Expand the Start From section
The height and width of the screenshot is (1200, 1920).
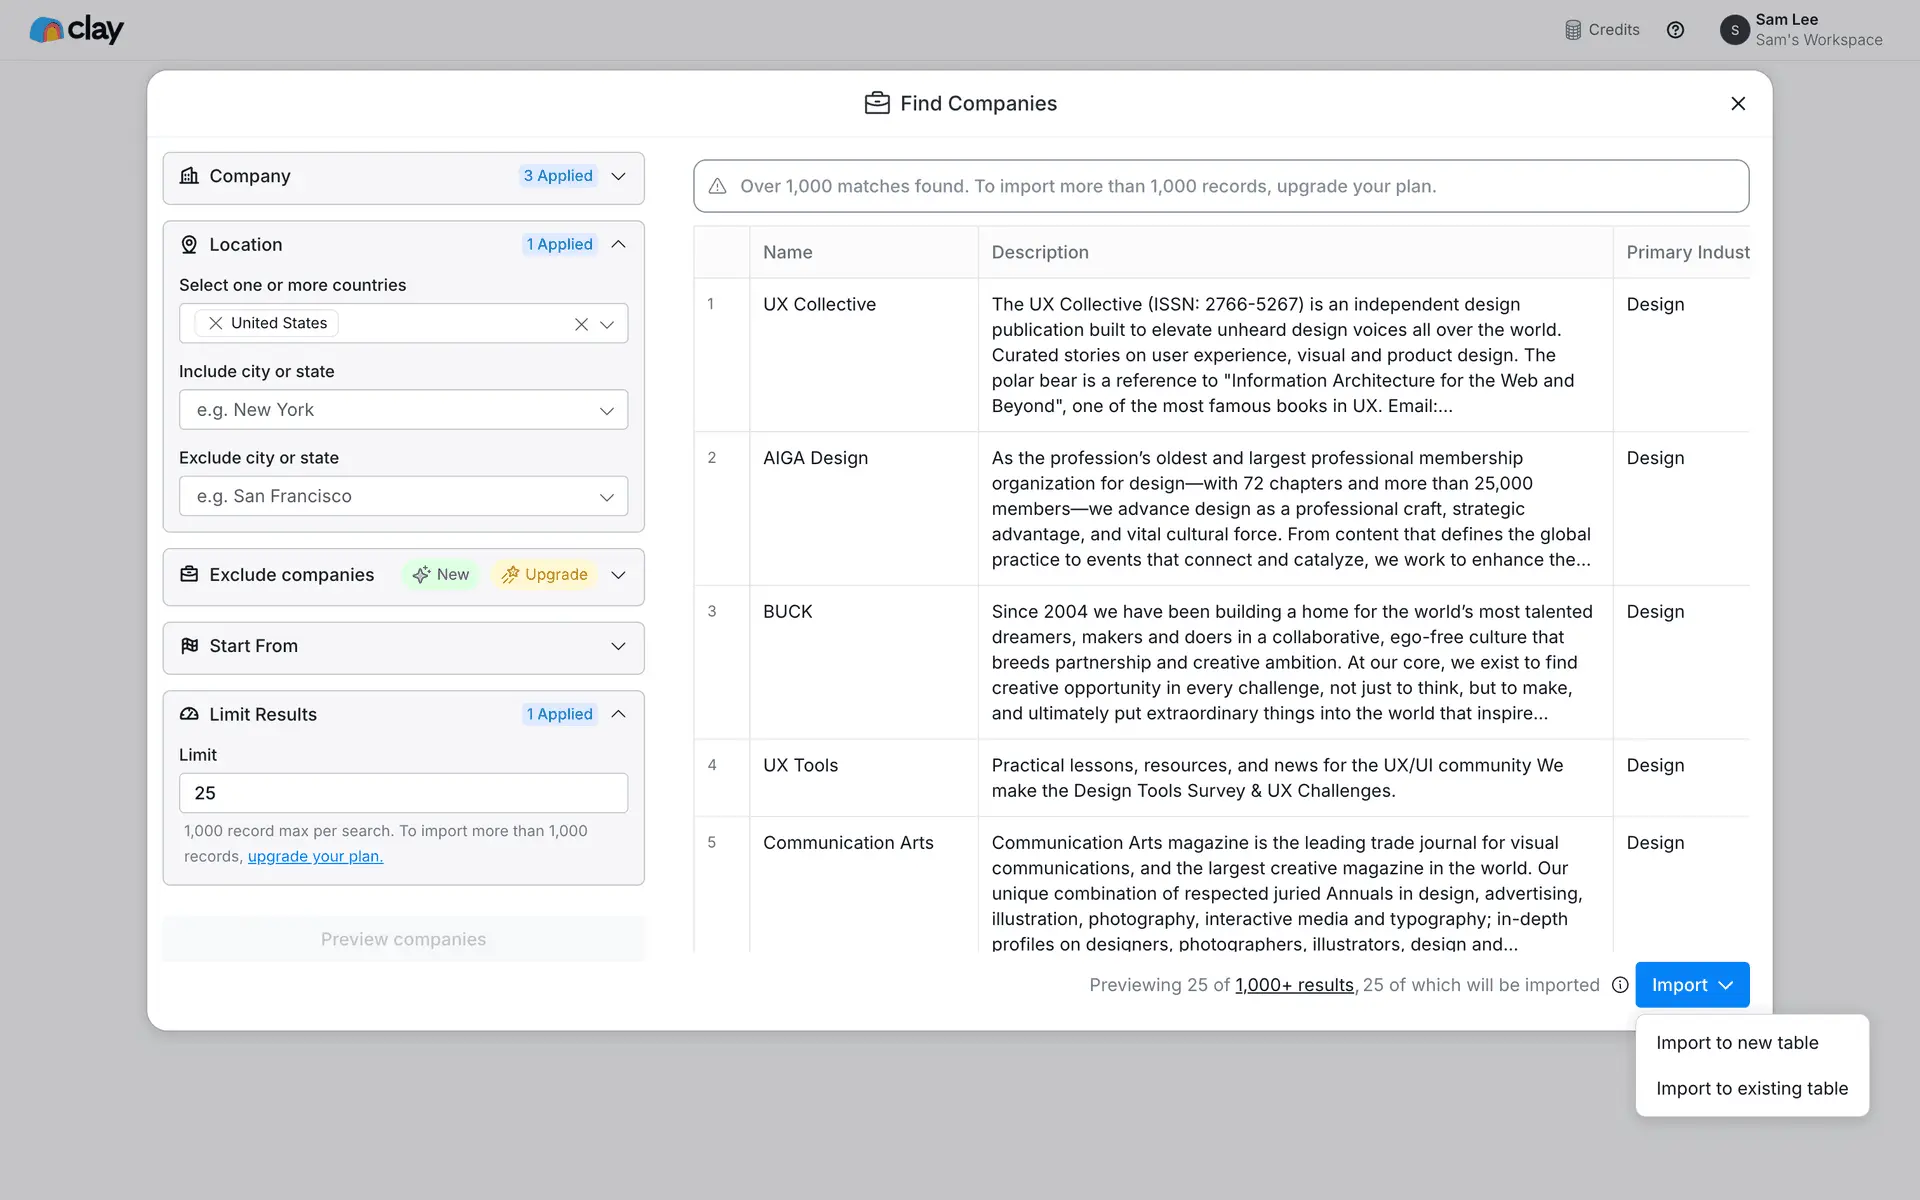coord(618,646)
